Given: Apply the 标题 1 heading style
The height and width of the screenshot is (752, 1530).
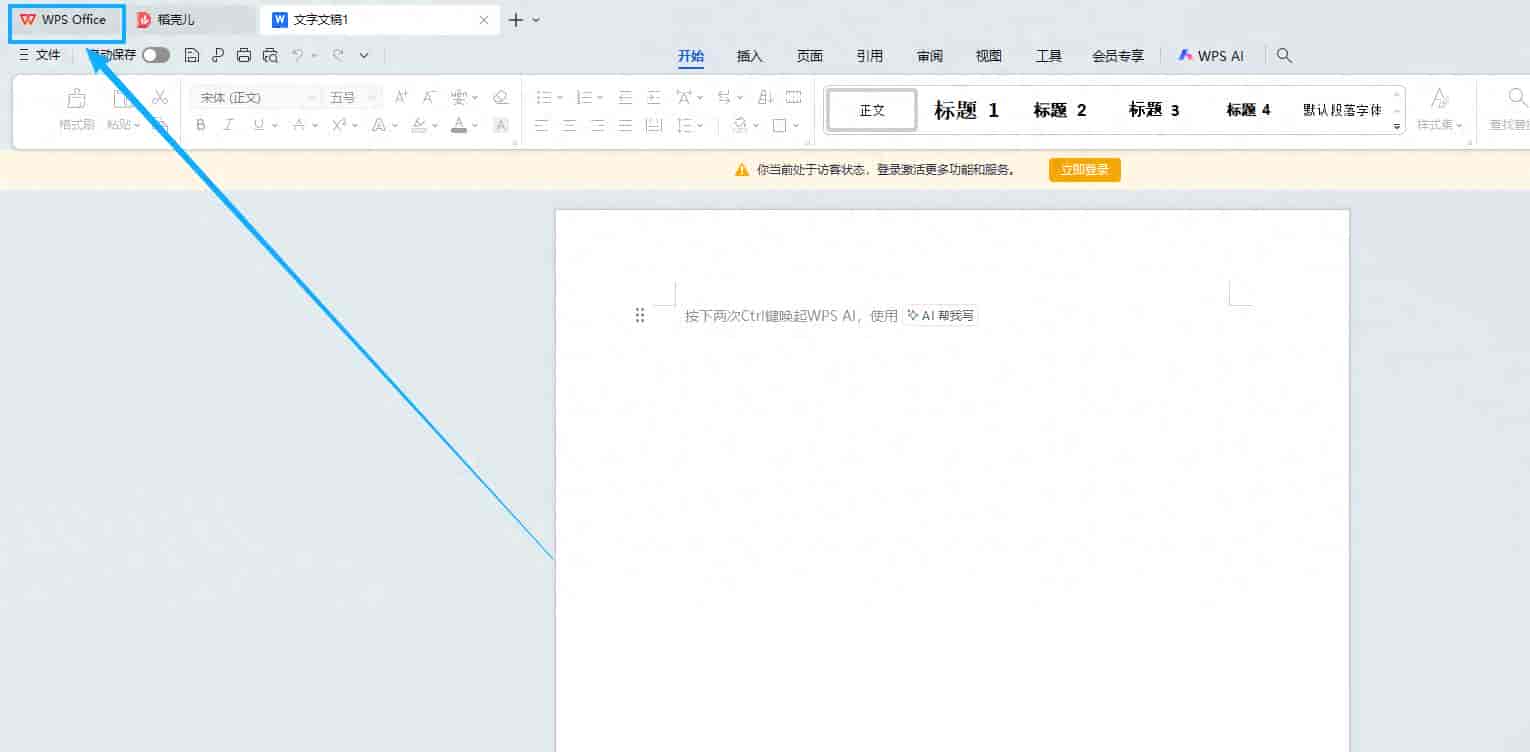Looking at the screenshot, I should pos(966,110).
